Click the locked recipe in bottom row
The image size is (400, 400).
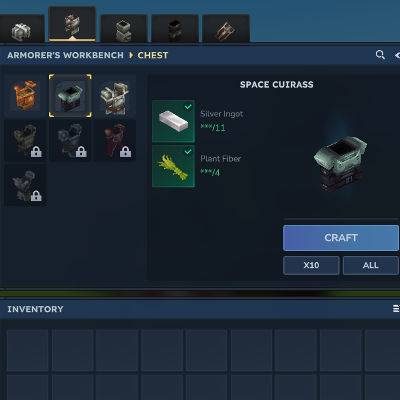25,186
